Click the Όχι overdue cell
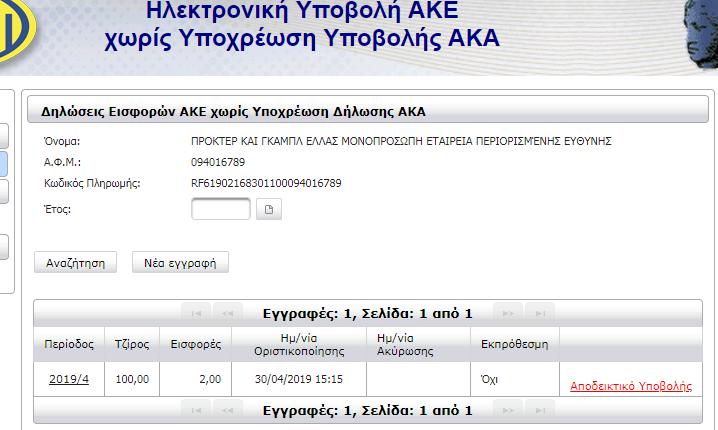This screenshot has height=430, width=718. (515, 379)
